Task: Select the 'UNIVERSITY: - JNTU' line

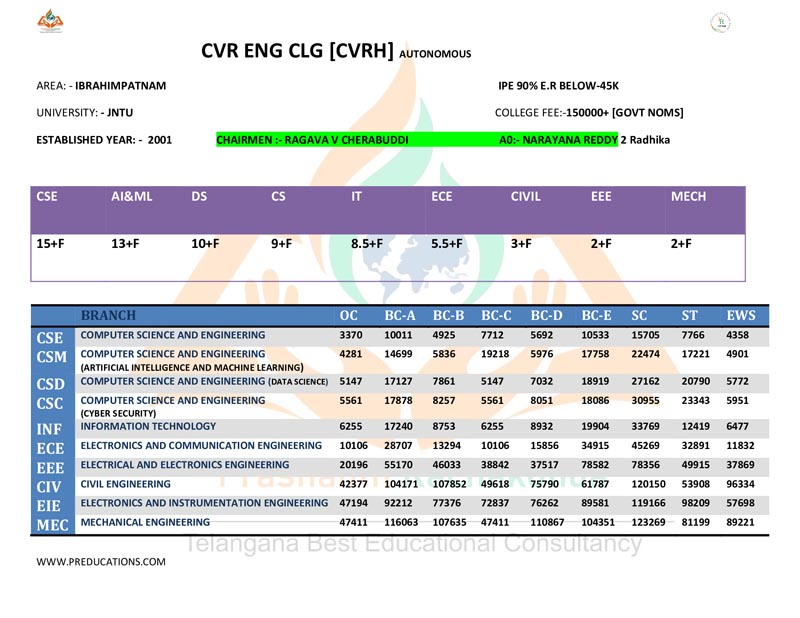Action: 85,113
